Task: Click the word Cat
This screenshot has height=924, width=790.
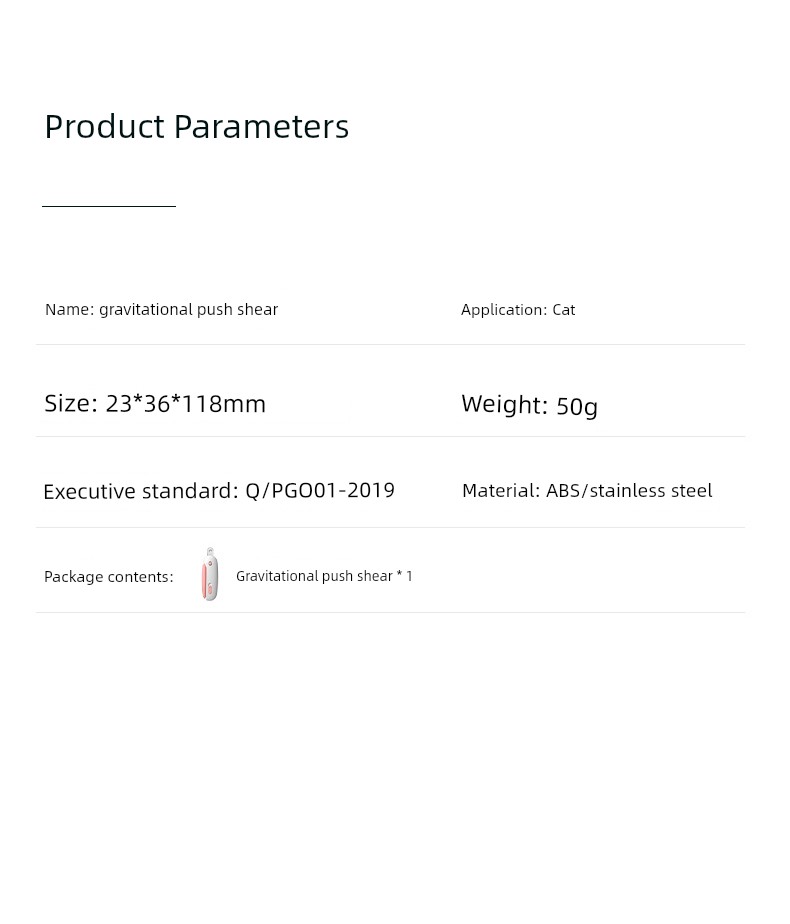Action: (x=564, y=310)
